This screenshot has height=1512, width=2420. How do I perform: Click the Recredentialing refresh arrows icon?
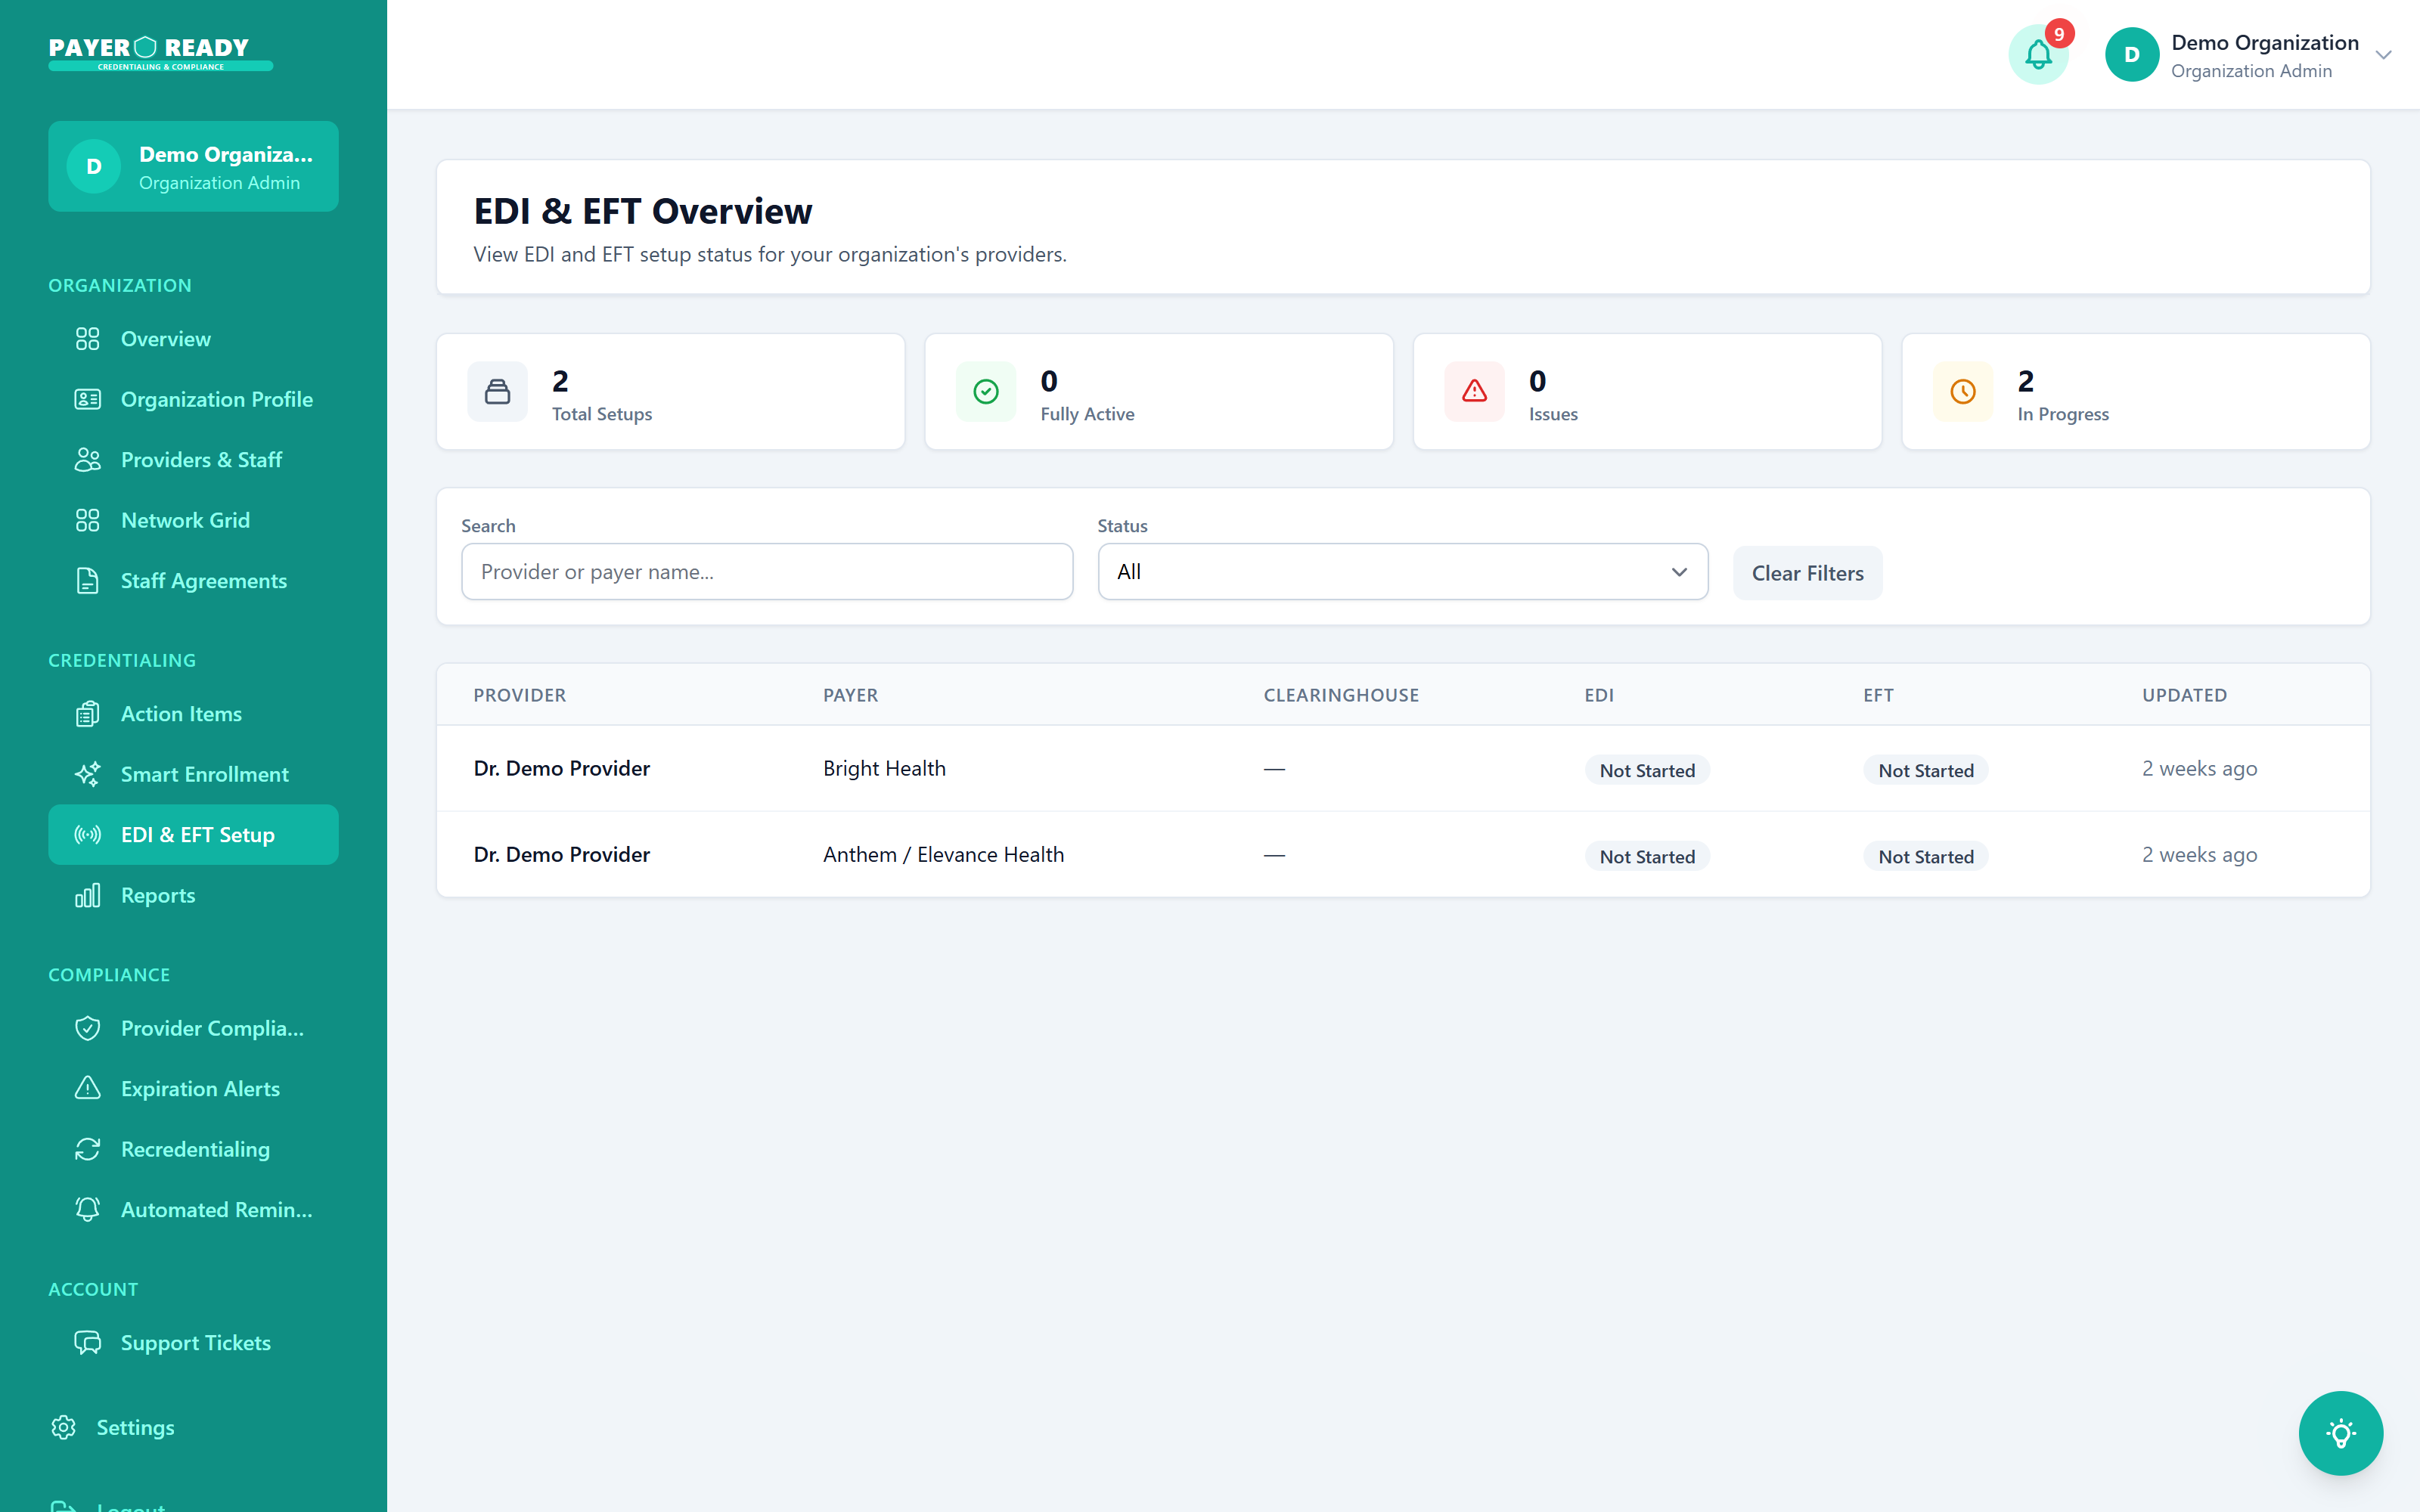(88, 1149)
